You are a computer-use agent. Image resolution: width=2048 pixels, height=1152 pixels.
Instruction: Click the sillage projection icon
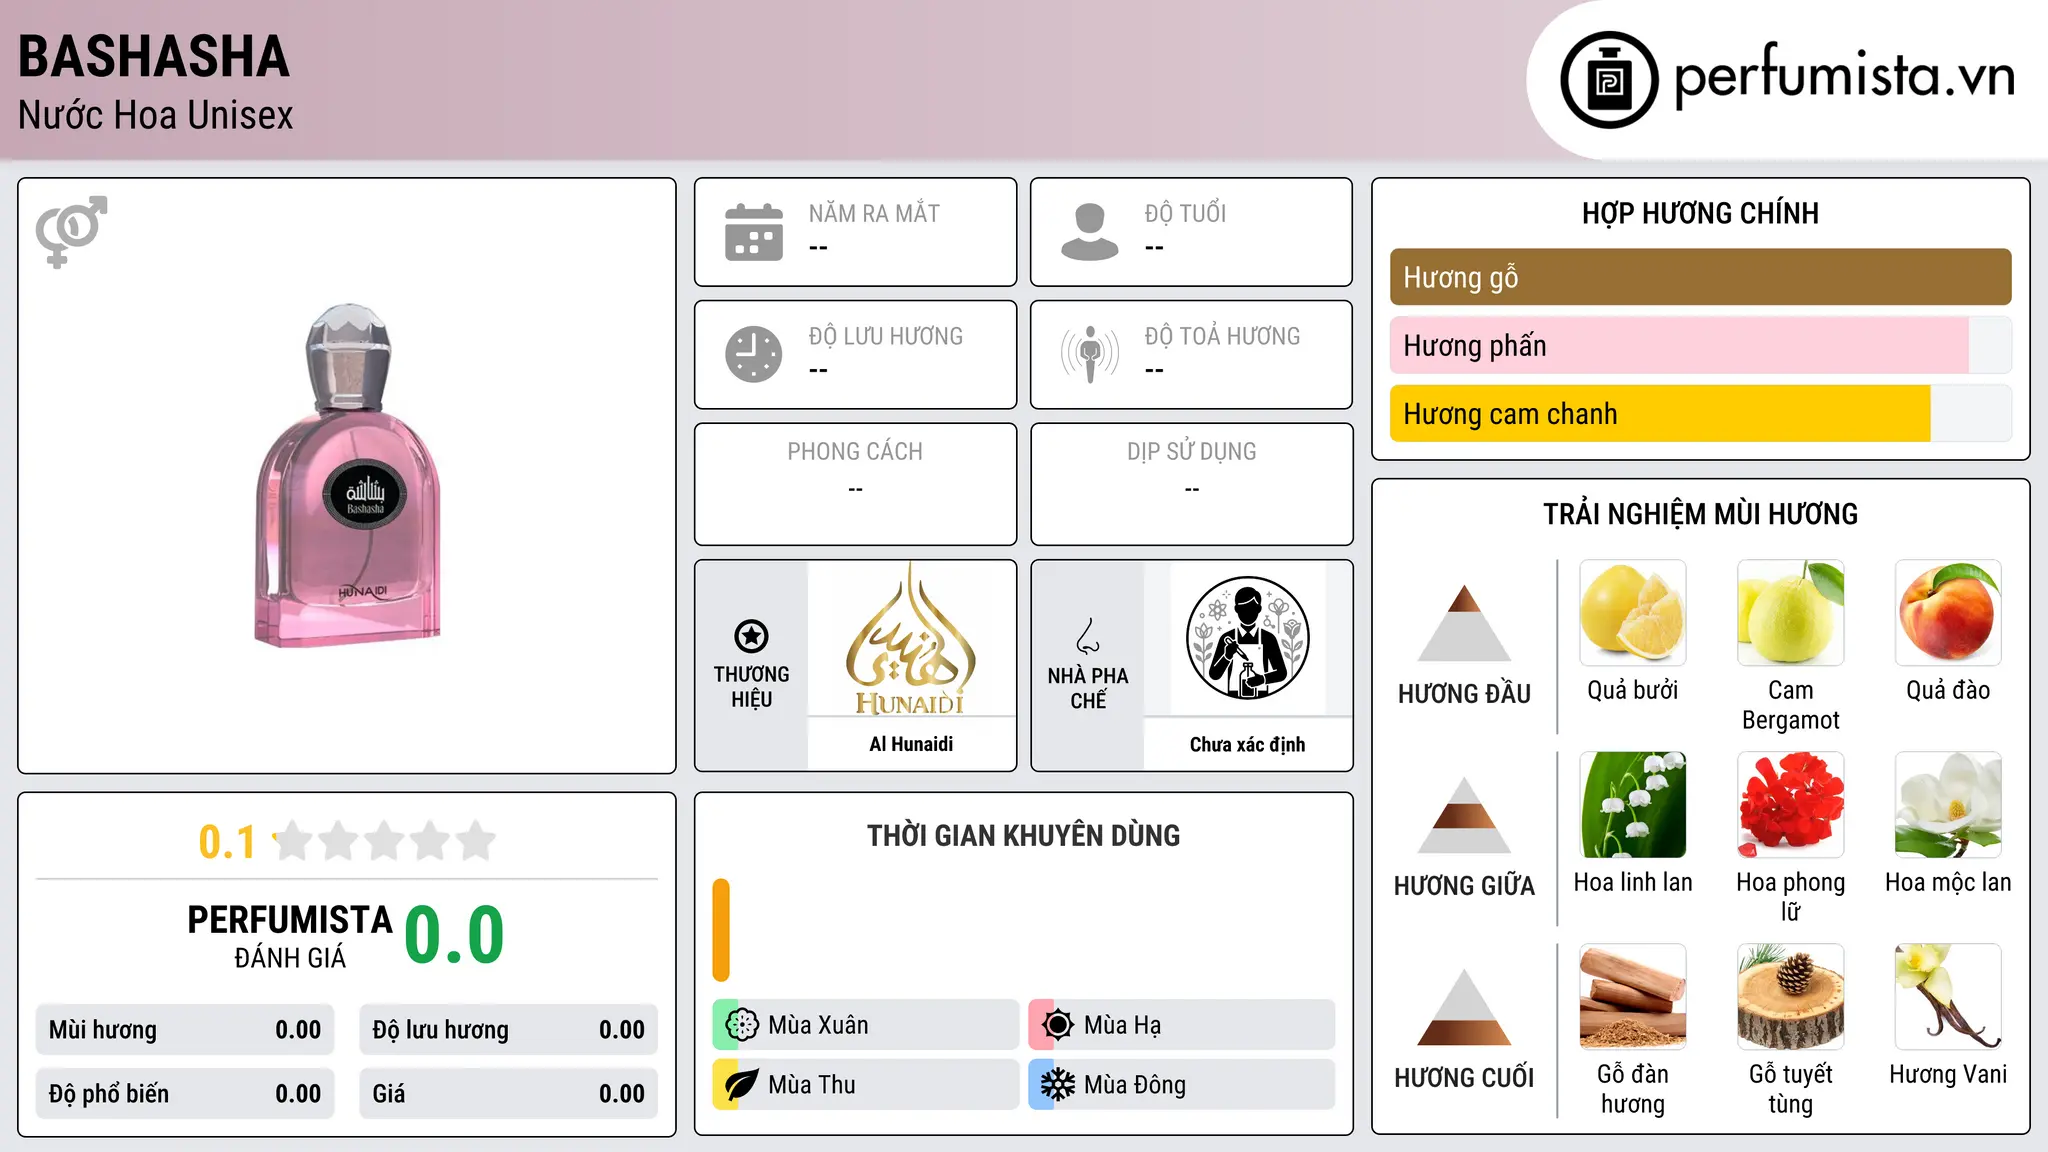1090,354
